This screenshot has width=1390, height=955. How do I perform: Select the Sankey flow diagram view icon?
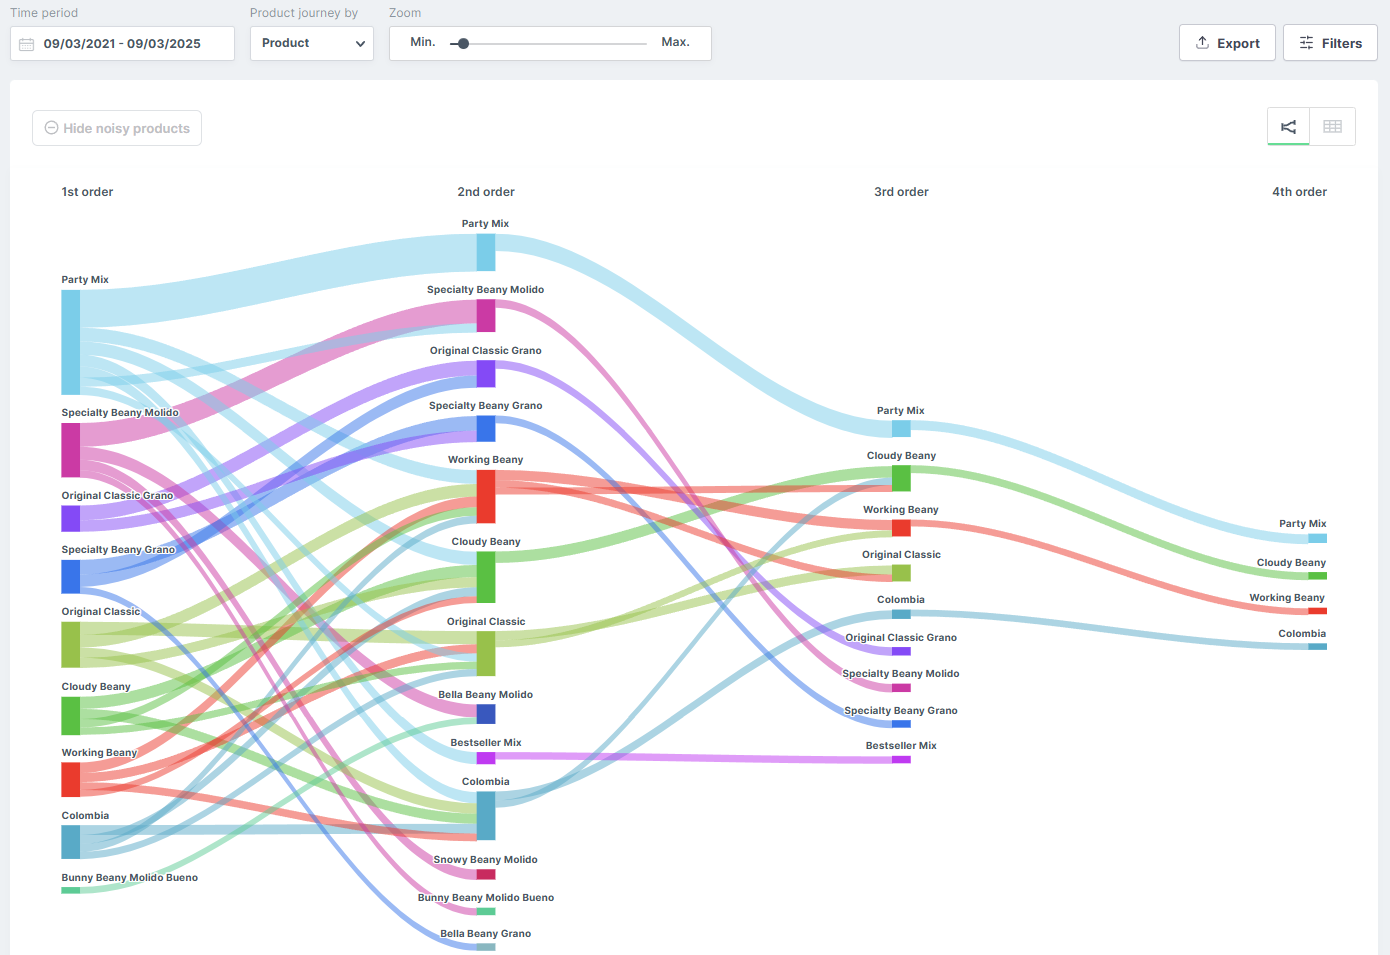point(1288,126)
